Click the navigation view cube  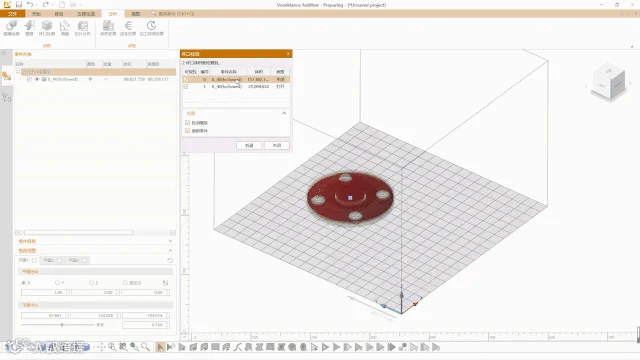[x=609, y=82]
